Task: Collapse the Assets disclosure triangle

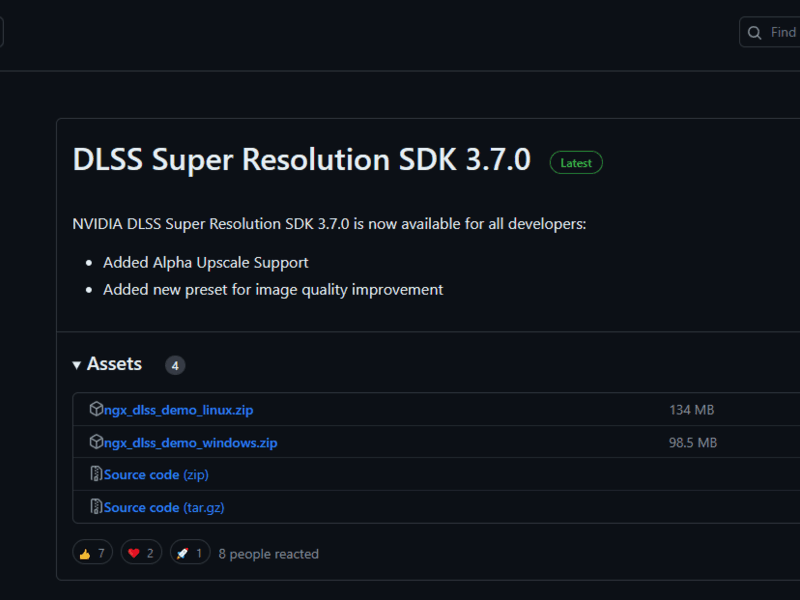Action: coord(77,365)
